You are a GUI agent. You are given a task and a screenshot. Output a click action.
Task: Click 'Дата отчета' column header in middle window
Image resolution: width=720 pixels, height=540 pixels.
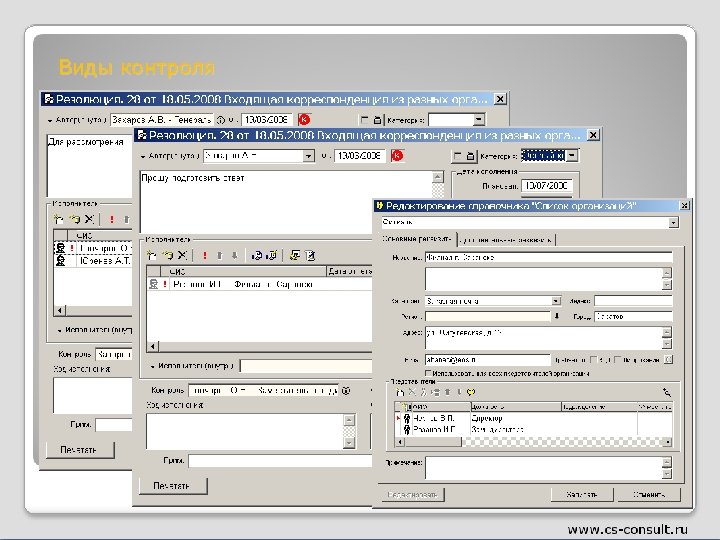tap(349, 271)
